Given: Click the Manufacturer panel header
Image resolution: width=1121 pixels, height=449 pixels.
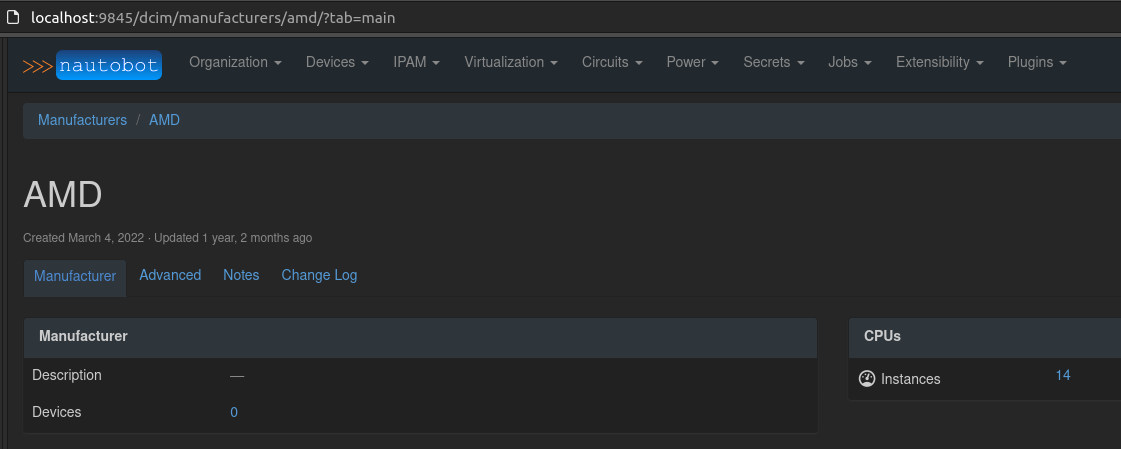Looking at the screenshot, I should click(x=420, y=338).
